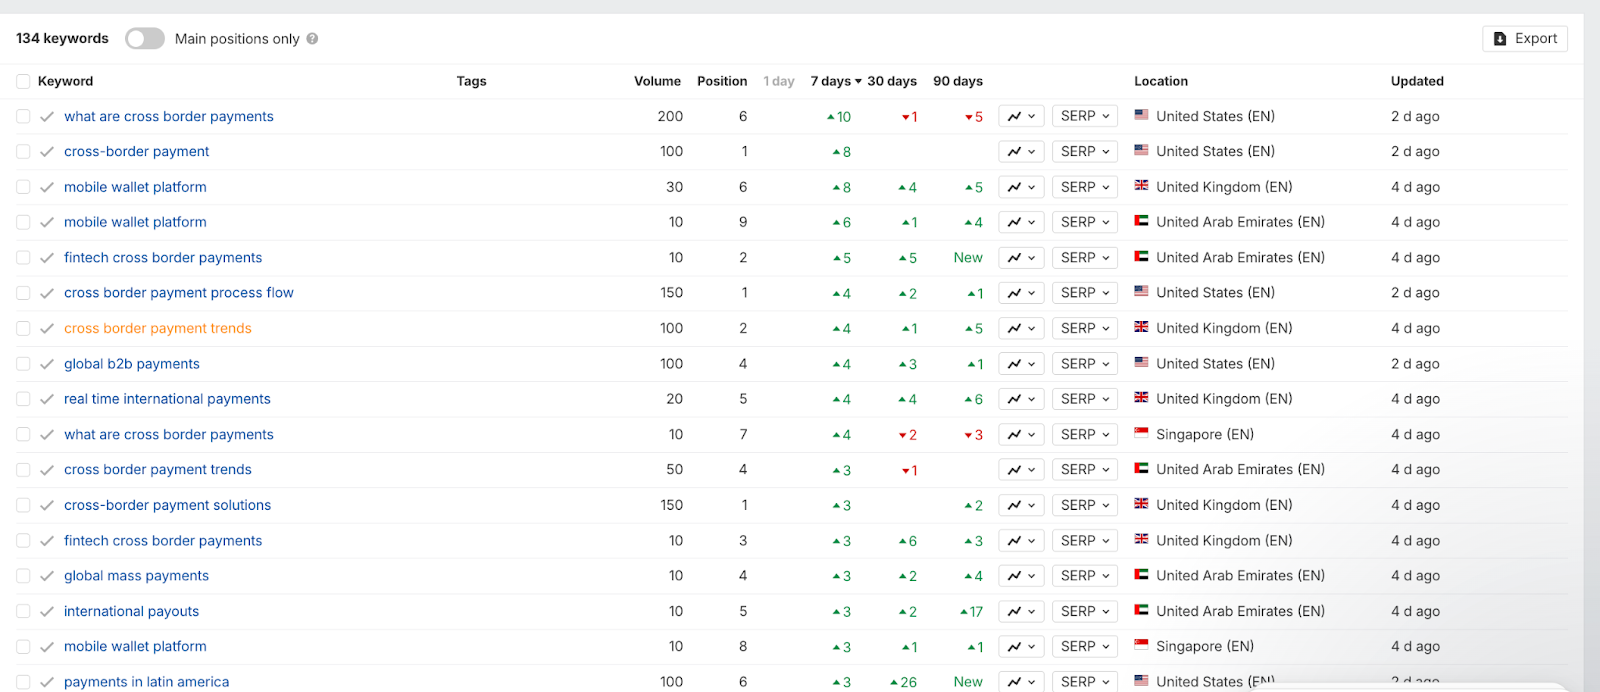Show trend chart for payments in latin america
This screenshot has width=1600, height=692.
point(1021,682)
